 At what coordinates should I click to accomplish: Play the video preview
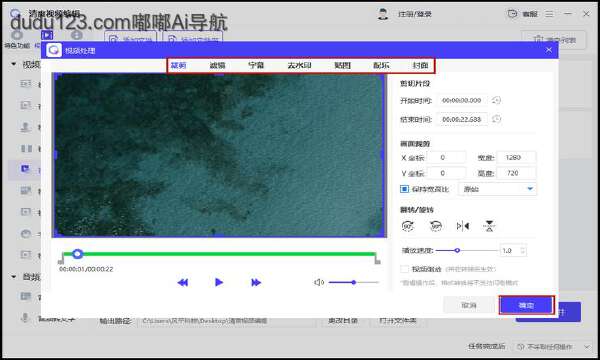[219, 282]
